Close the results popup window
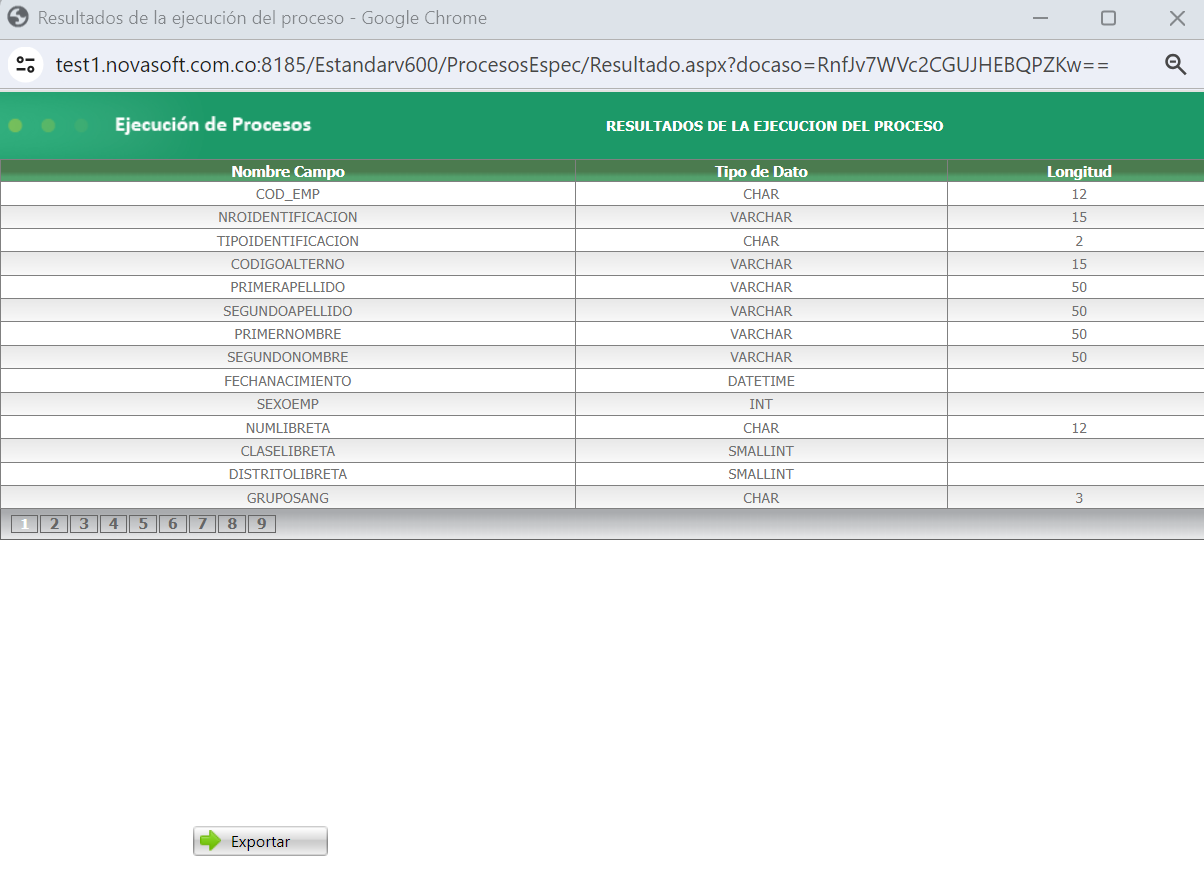 (x=1177, y=18)
